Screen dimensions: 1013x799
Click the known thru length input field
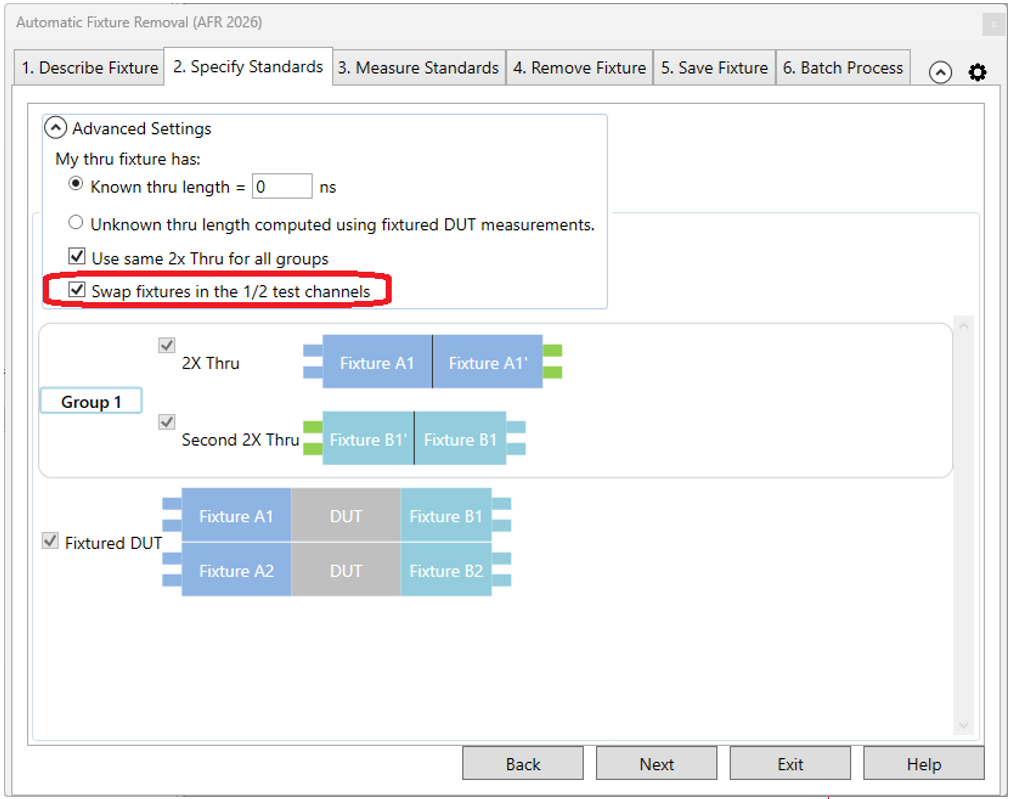281,187
